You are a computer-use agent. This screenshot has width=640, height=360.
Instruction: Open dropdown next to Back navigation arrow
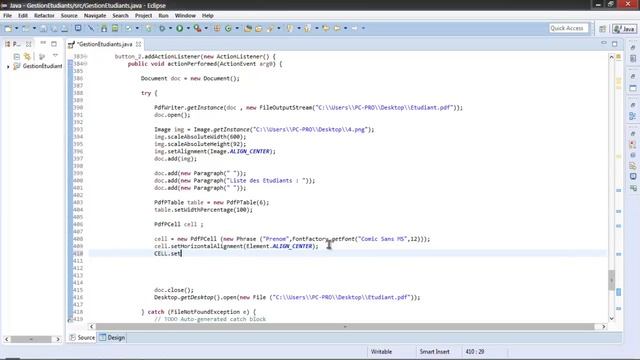click(345, 28)
